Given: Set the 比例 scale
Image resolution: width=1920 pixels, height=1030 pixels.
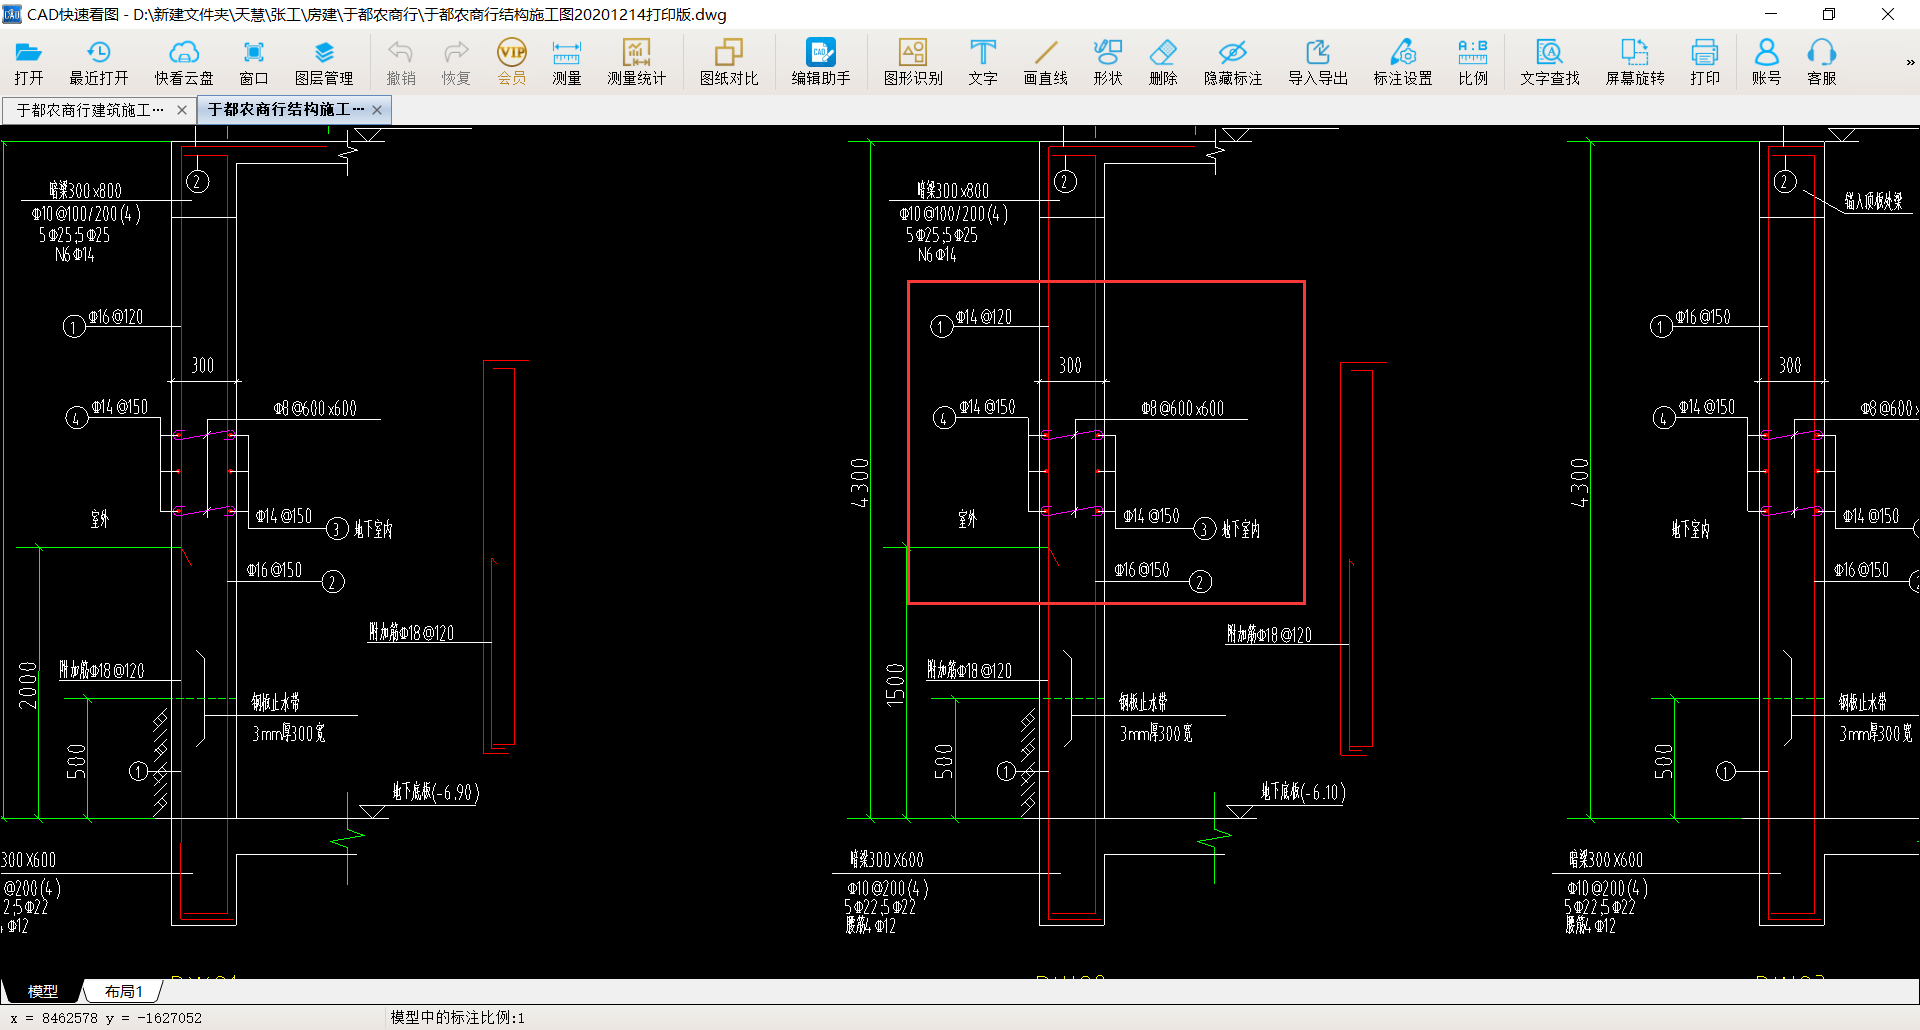Looking at the screenshot, I should click(1473, 63).
